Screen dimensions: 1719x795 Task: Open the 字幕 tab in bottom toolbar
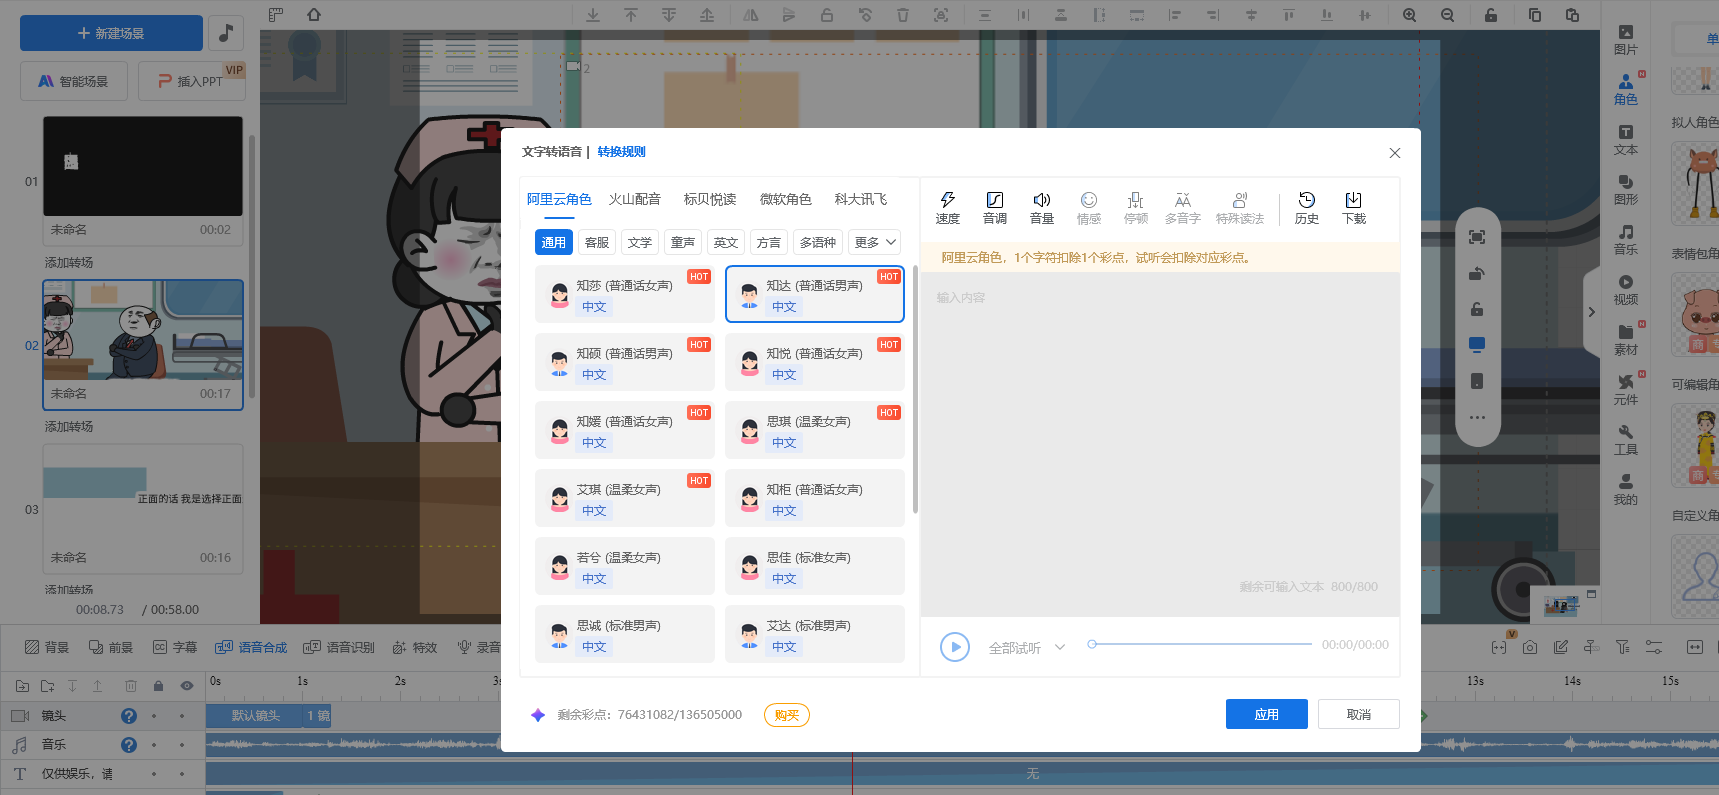[x=175, y=647]
